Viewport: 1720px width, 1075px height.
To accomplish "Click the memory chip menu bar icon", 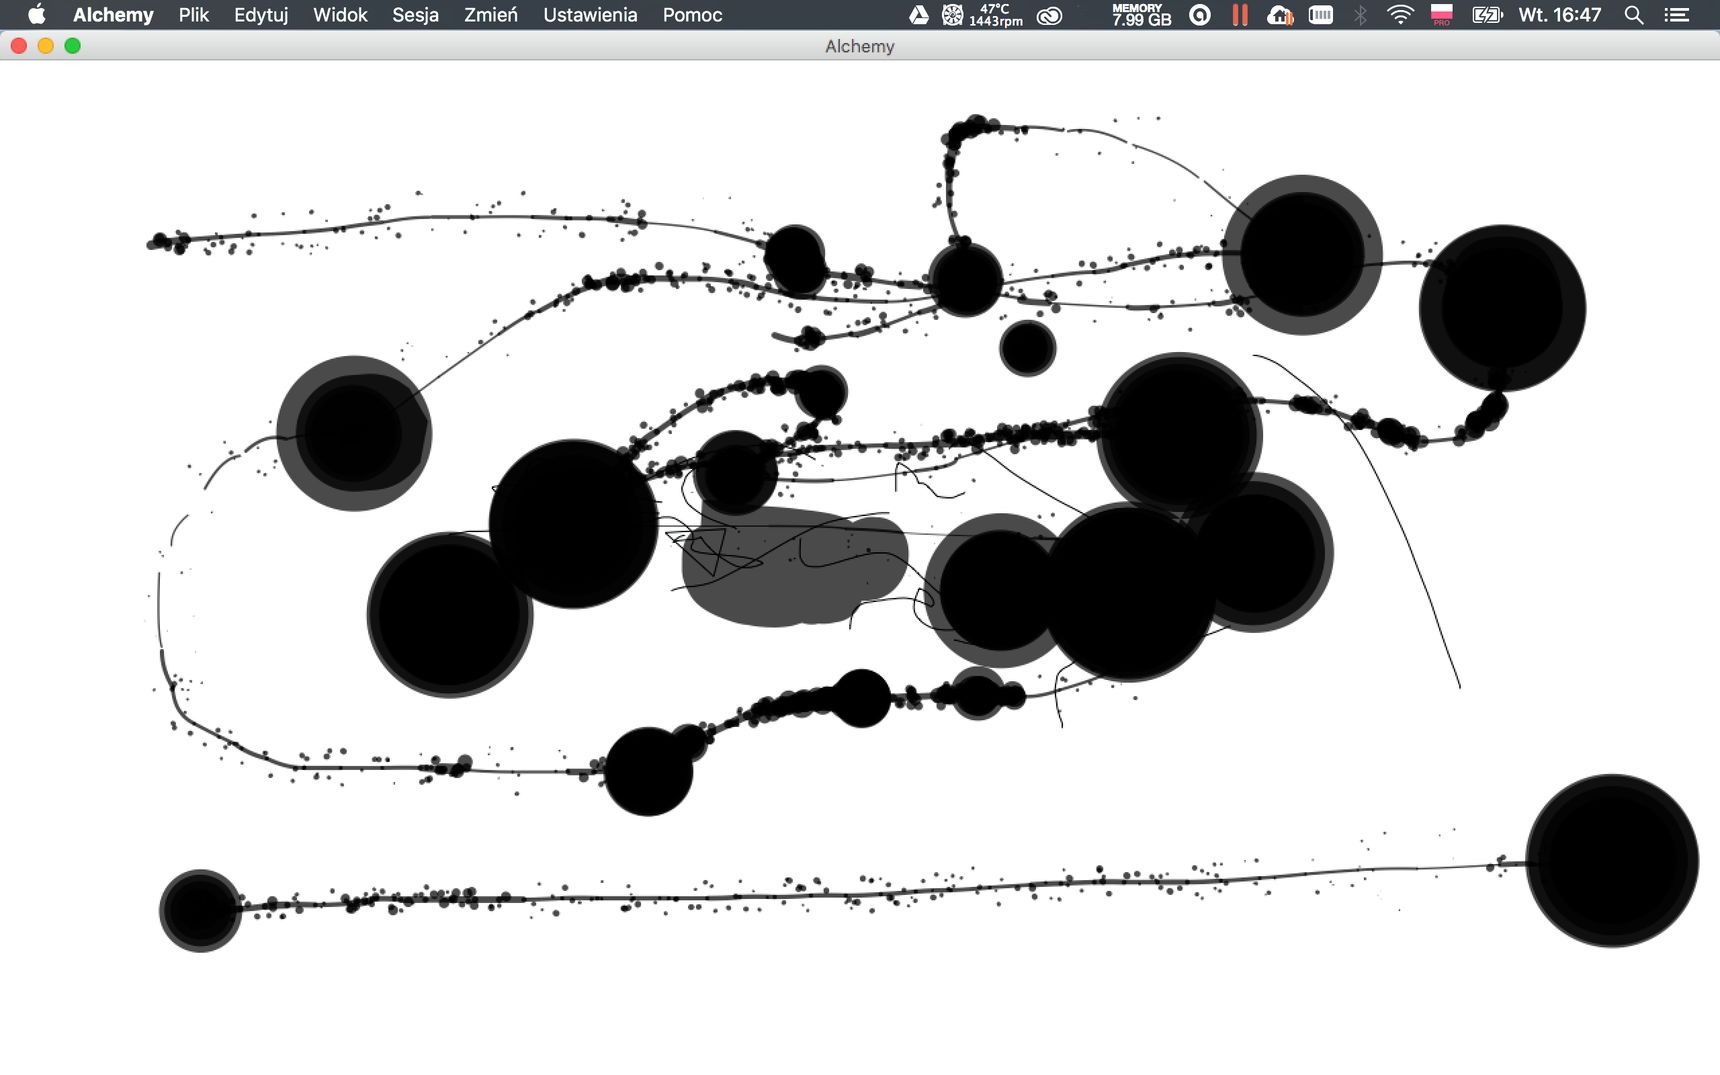I will [1321, 14].
